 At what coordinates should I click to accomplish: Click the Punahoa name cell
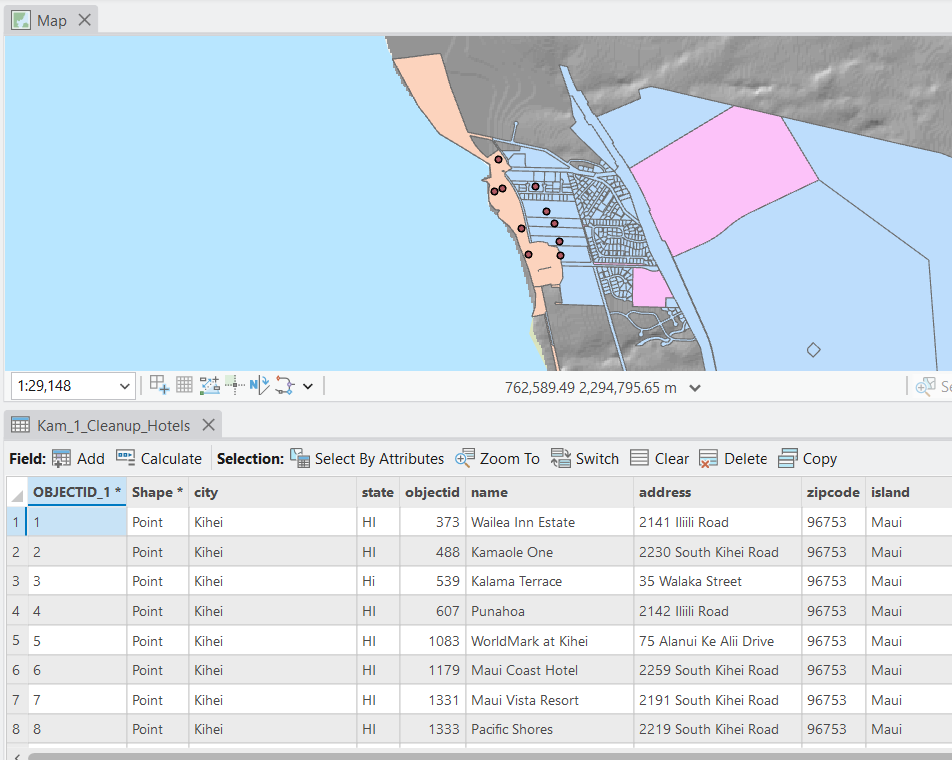[549, 611]
